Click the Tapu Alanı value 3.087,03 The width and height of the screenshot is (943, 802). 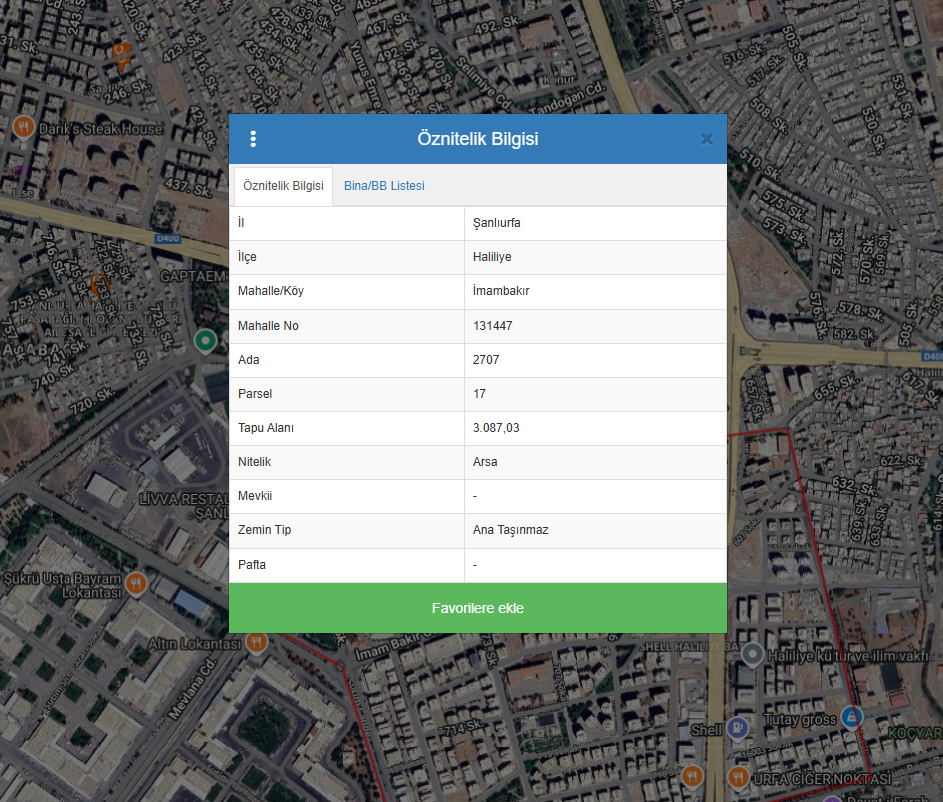496,428
